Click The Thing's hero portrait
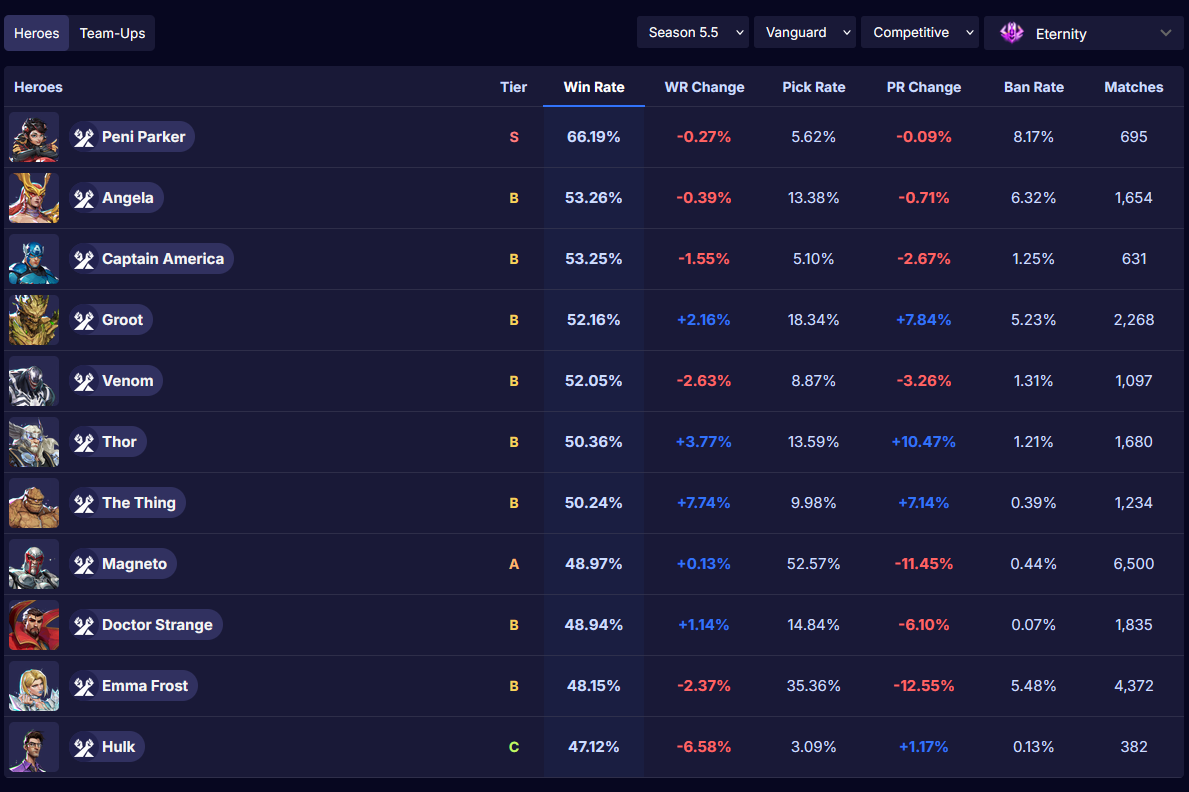1189x792 pixels. 33,503
